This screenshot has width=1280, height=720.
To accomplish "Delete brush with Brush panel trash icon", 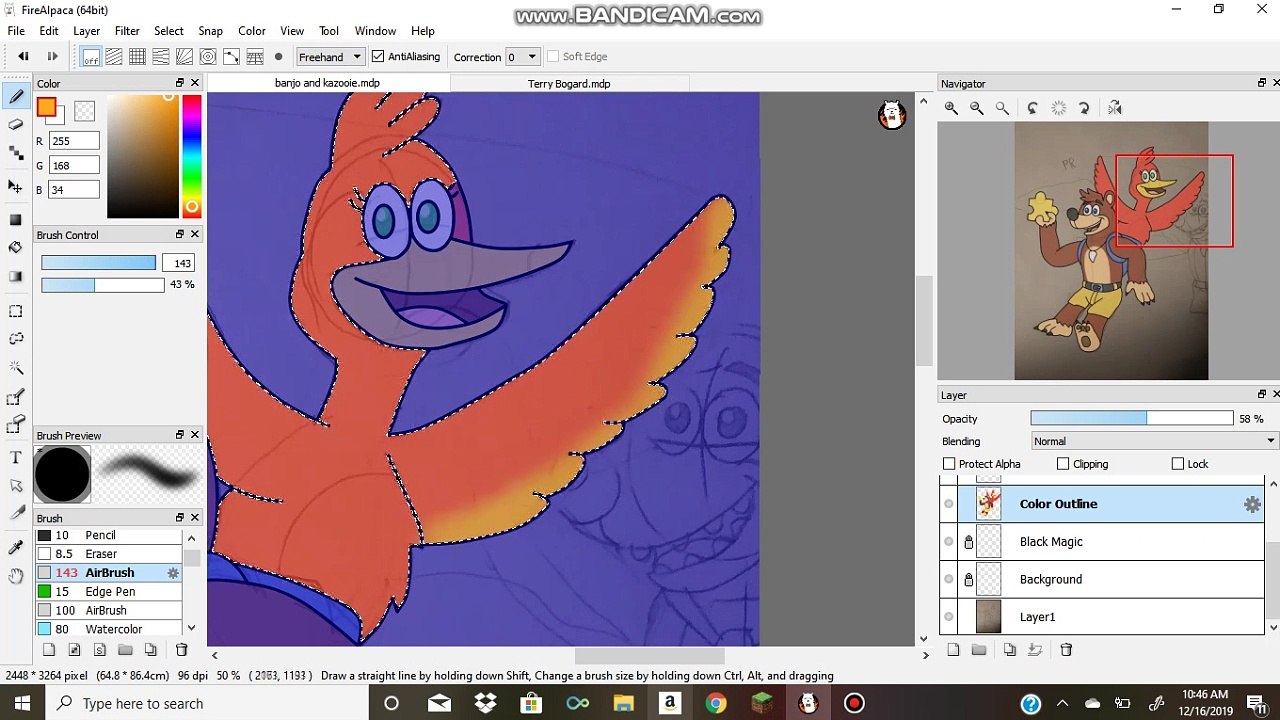I will (181, 650).
